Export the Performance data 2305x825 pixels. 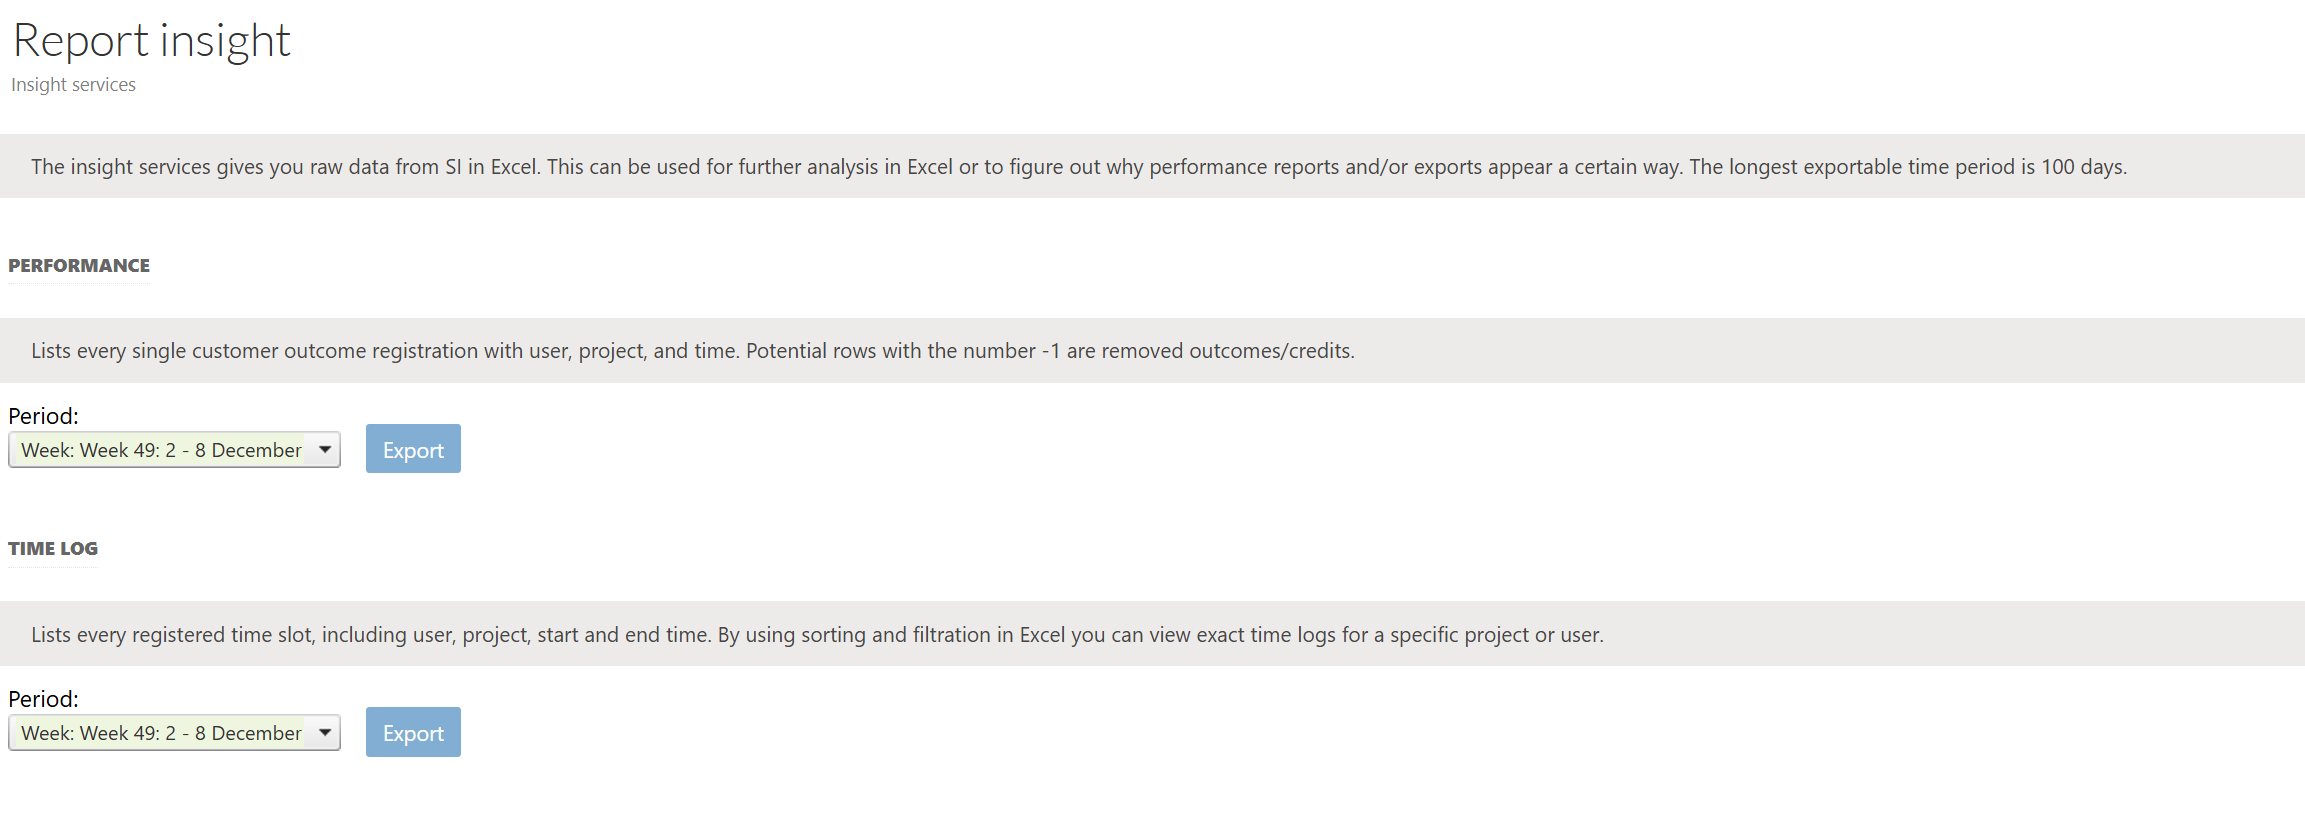click(413, 449)
